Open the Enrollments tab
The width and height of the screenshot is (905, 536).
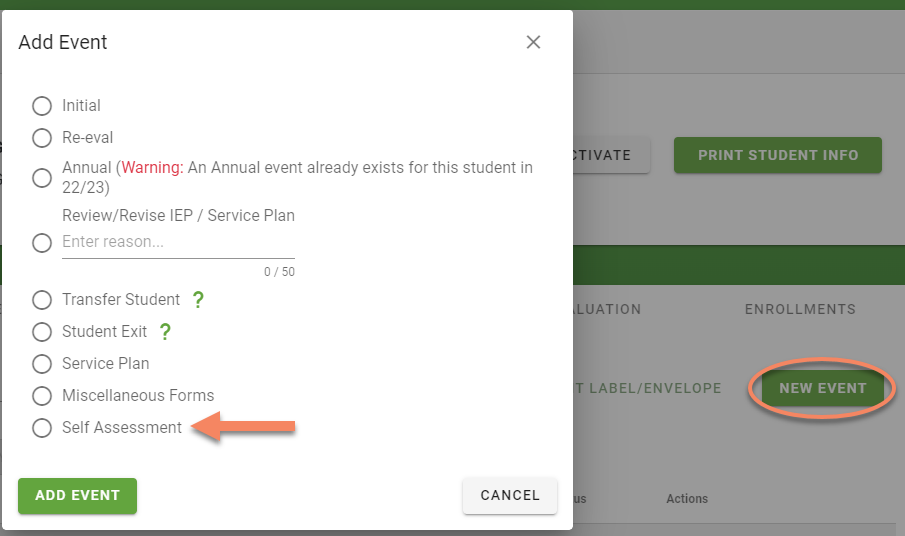[x=800, y=309]
